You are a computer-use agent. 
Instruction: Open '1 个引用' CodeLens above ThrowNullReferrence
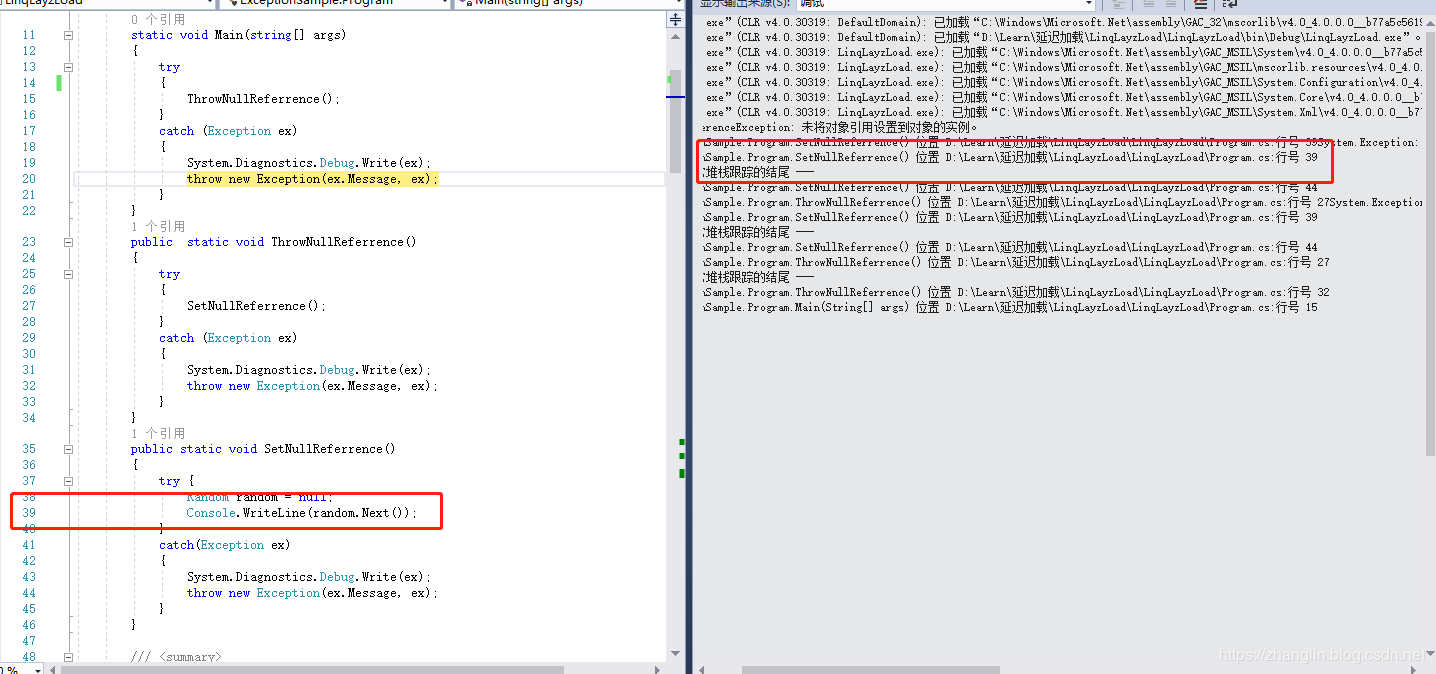pyautogui.click(x=158, y=226)
